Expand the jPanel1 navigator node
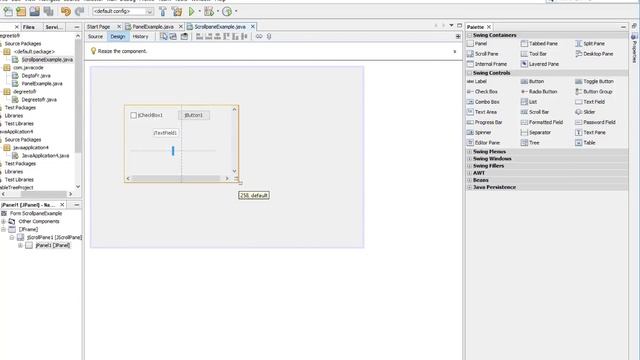Screen dimensions: 640x360 20,246
